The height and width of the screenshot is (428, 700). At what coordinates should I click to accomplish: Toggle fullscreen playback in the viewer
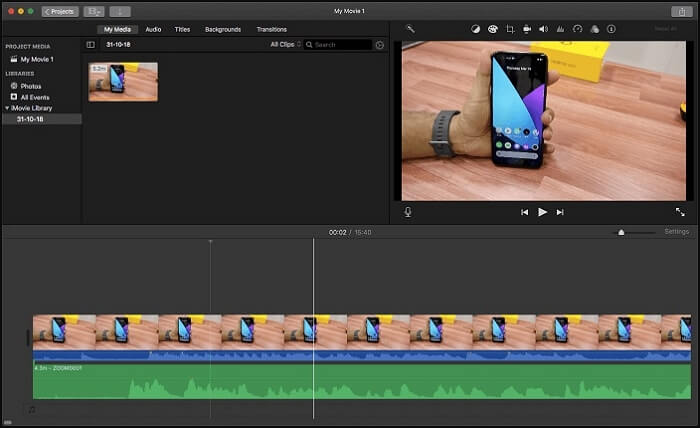pyautogui.click(x=680, y=212)
